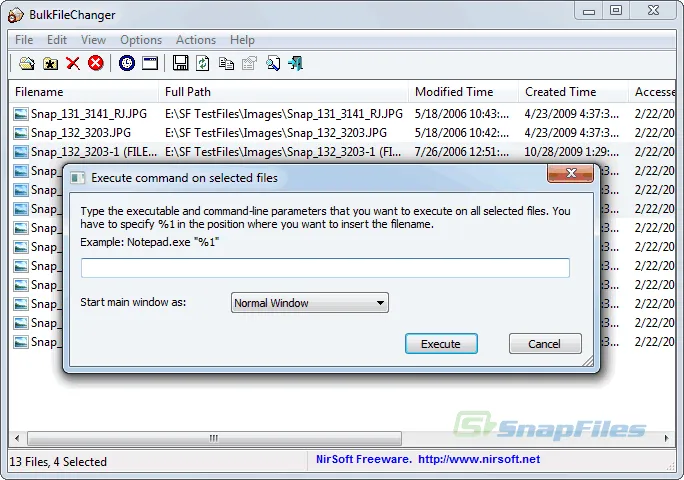Click the command-line input field
Viewport: 684px width, 480px height.
(325, 267)
